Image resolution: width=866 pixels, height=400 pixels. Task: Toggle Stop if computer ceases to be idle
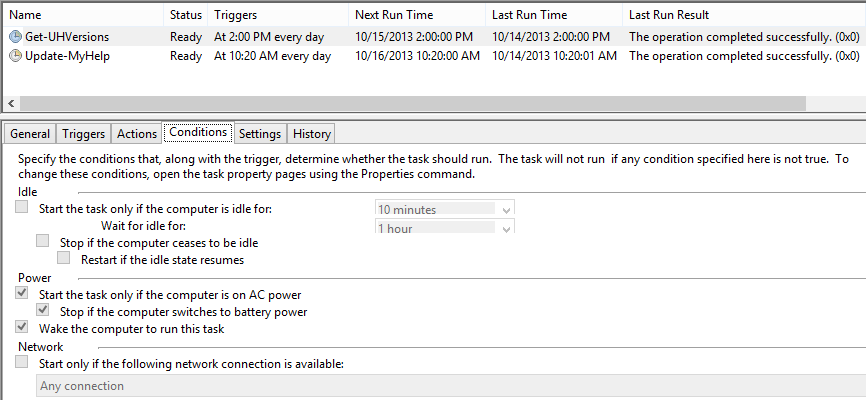43,241
